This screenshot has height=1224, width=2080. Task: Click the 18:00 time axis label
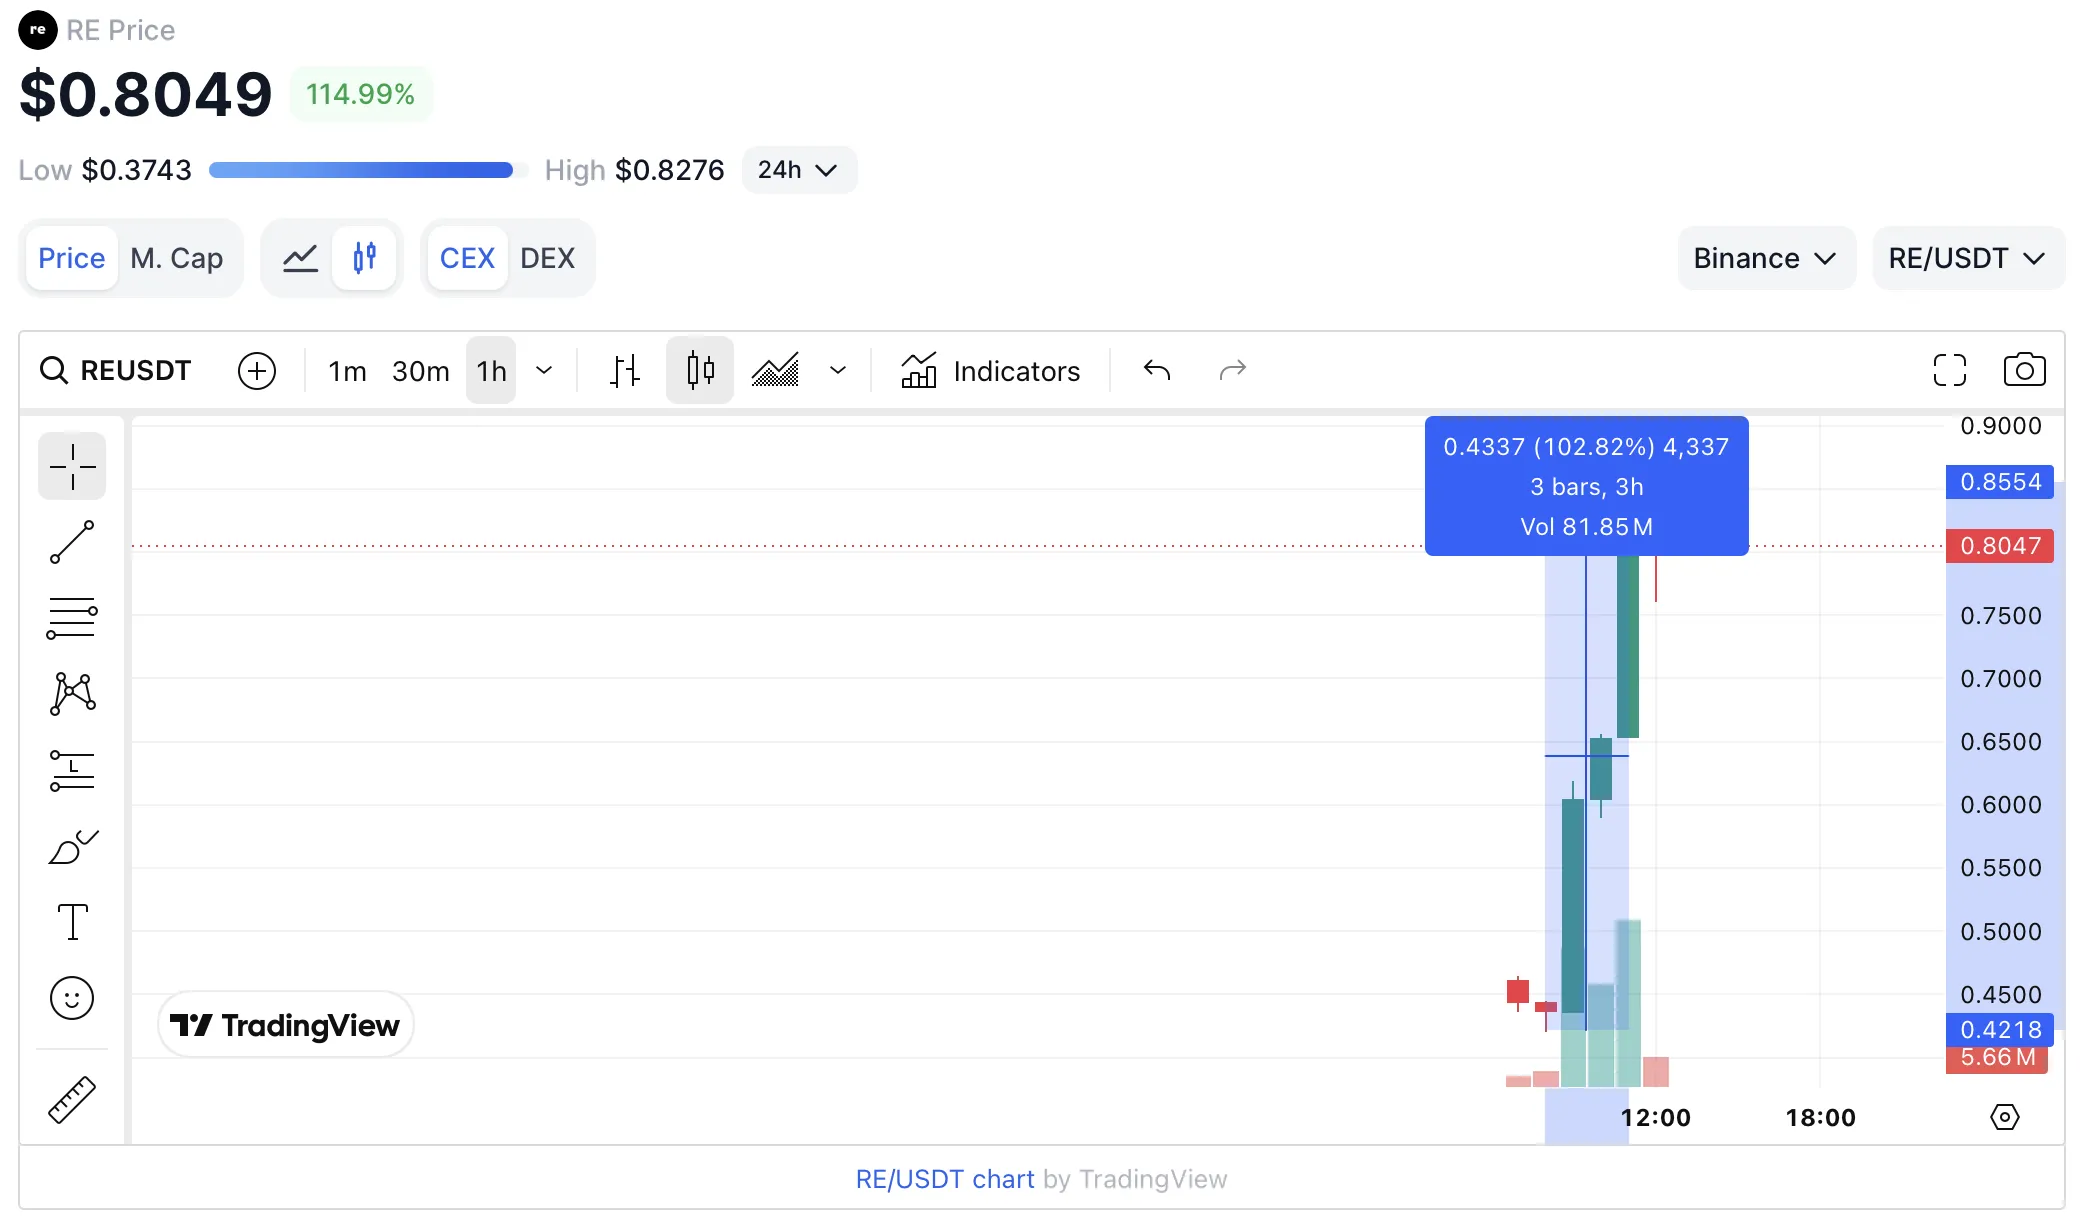pos(1821,1118)
